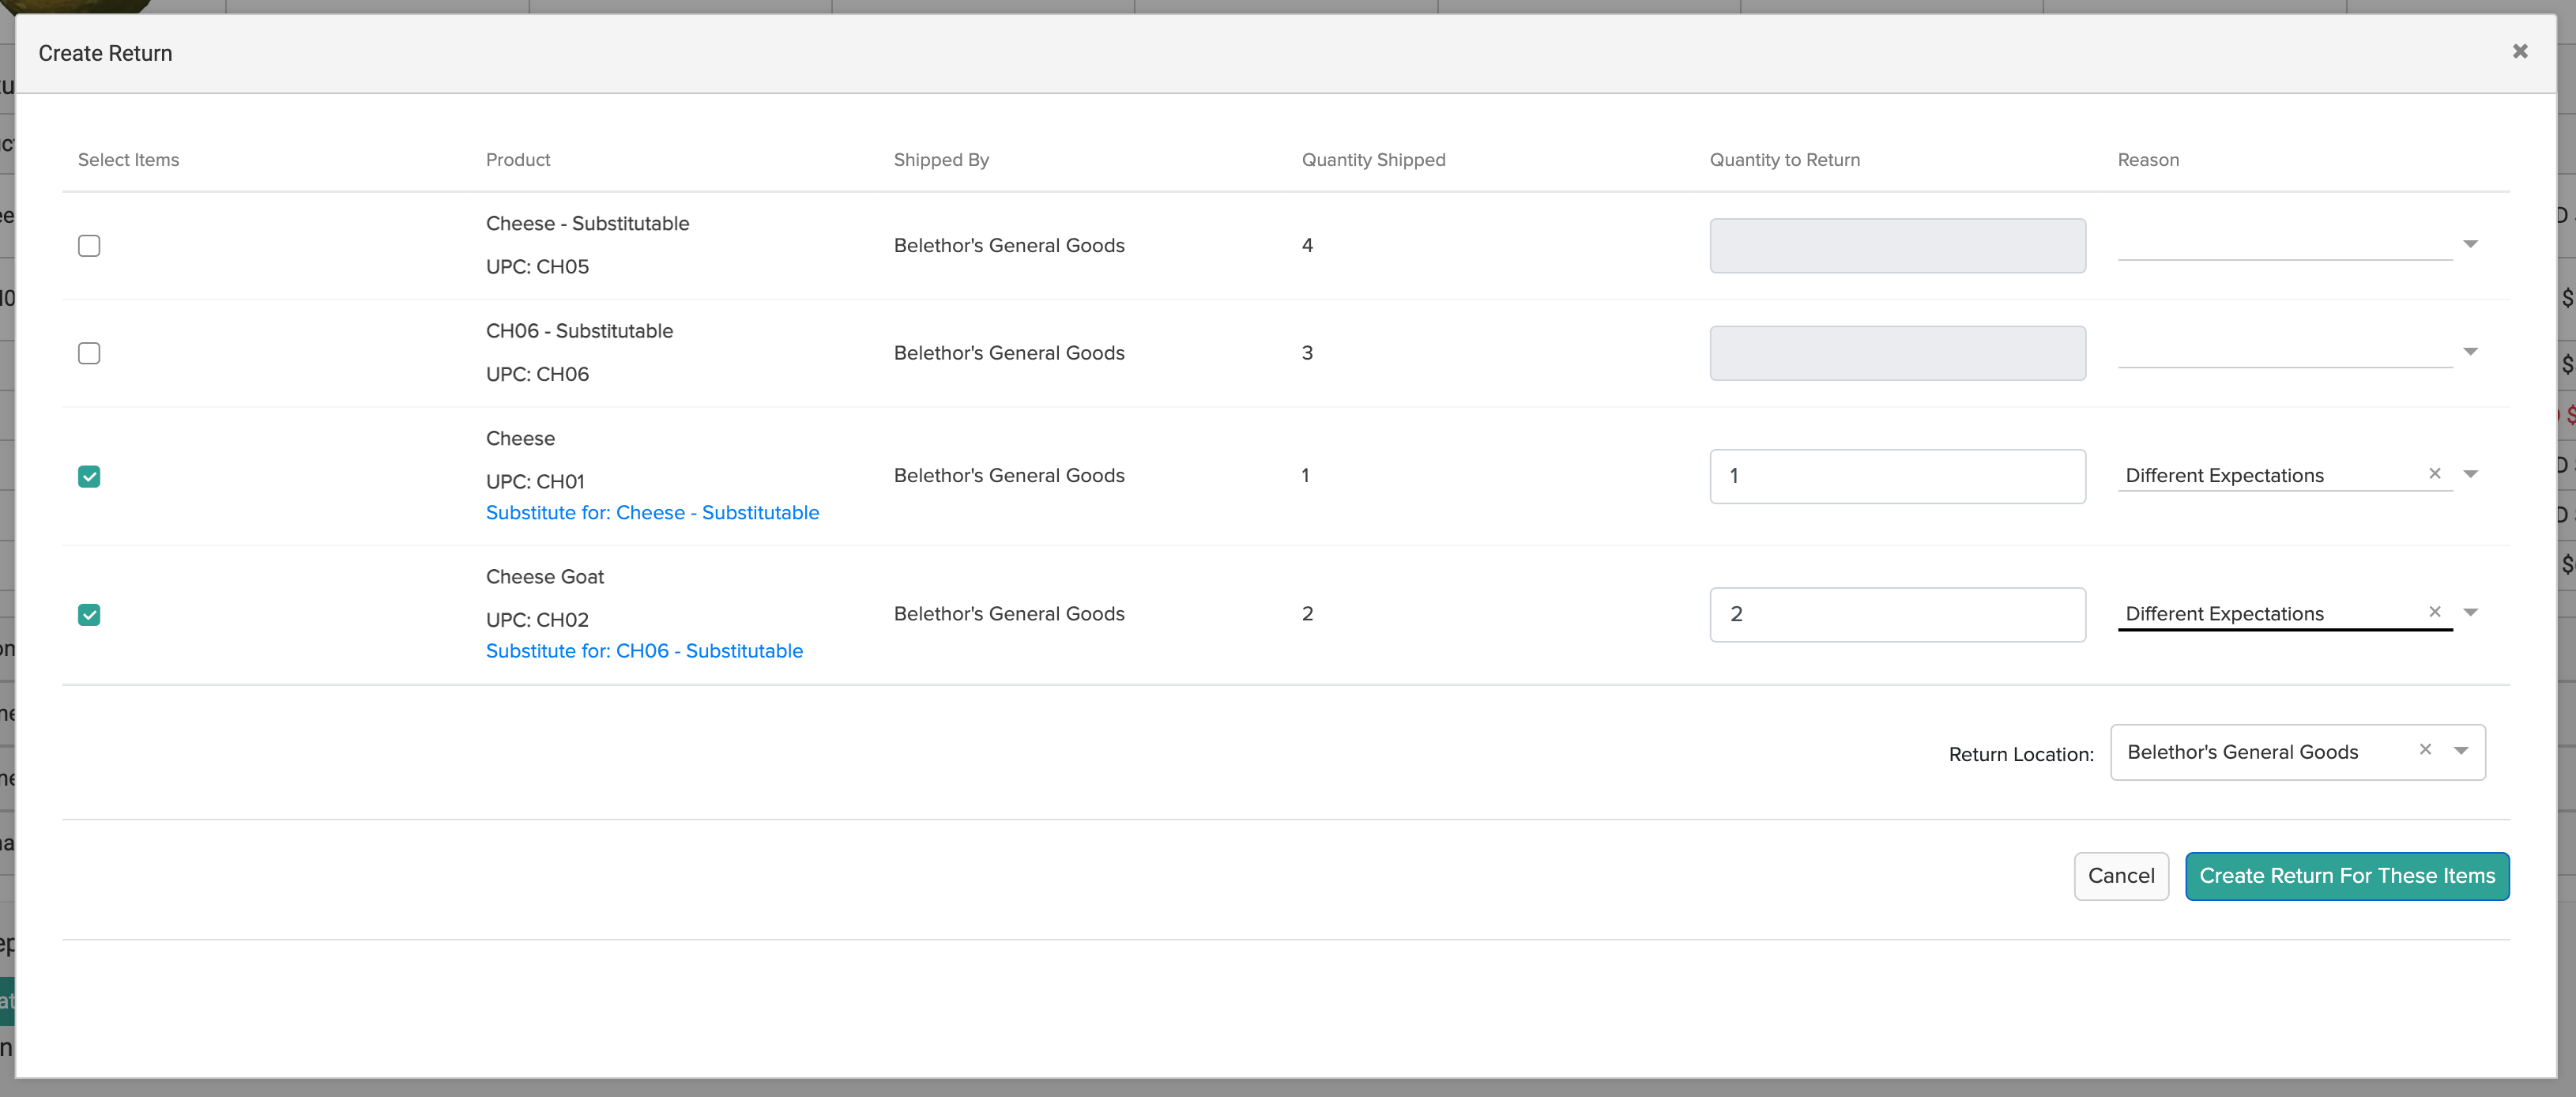Click the Cancel button
2576x1097 pixels.
pyautogui.click(x=2121, y=876)
